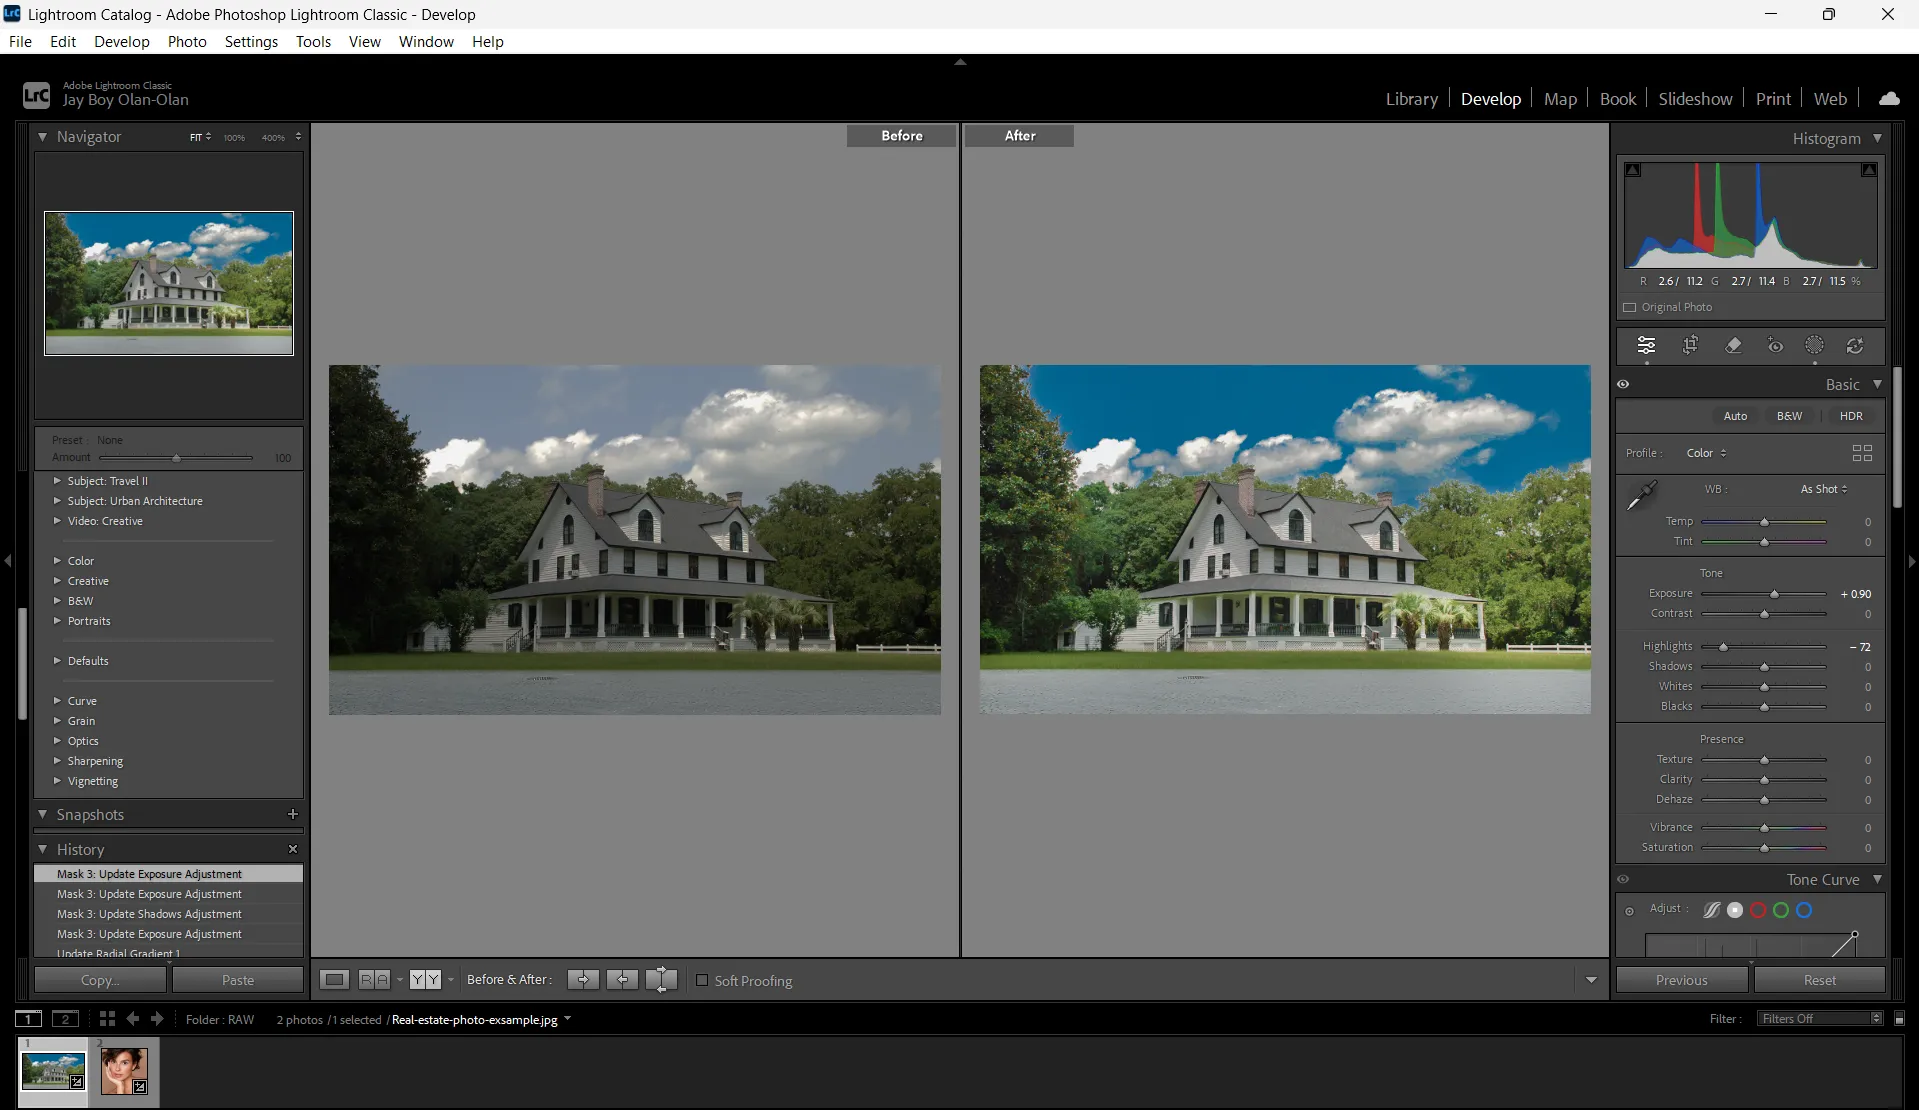Toggle Tone Curve panel visibility eye

click(x=1623, y=880)
